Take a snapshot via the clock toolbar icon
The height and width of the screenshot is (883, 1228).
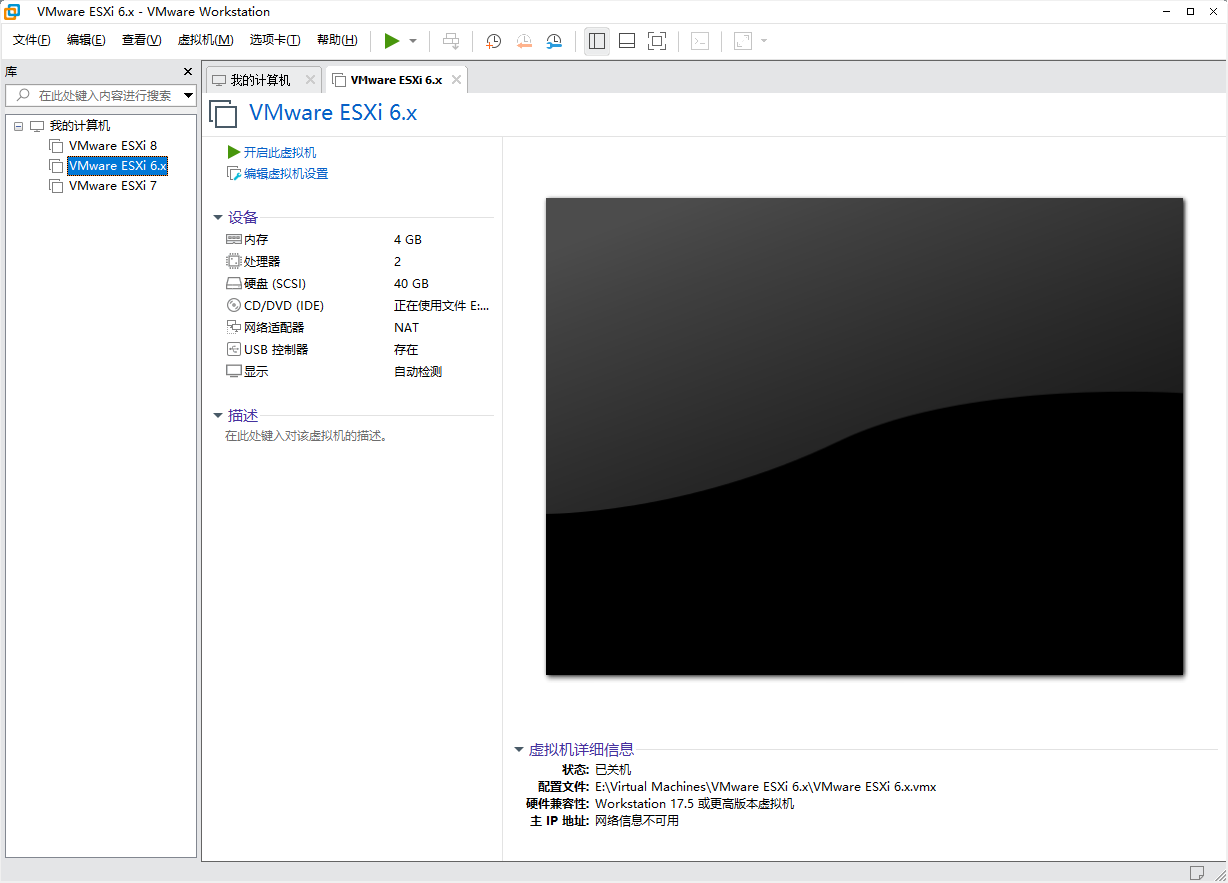492,41
